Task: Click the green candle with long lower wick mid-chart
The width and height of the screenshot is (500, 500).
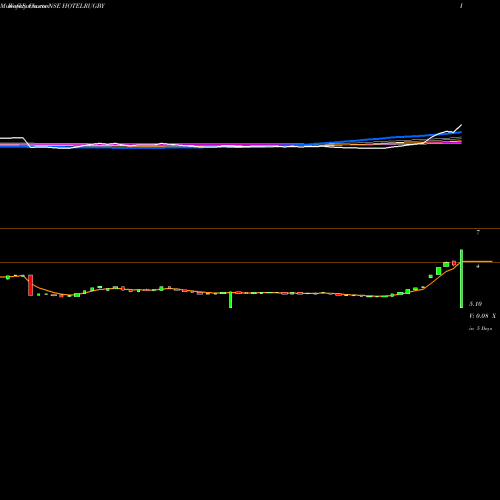Action: tap(230, 299)
